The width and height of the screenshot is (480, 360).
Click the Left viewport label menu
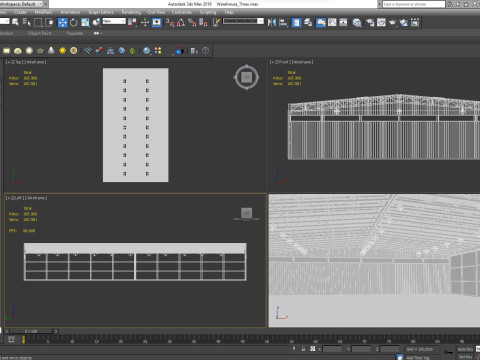(x=26, y=198)
